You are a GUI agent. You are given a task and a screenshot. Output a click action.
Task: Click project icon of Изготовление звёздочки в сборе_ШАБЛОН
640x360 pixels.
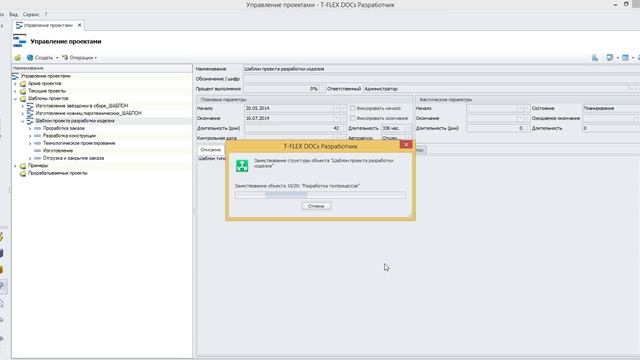30,106
